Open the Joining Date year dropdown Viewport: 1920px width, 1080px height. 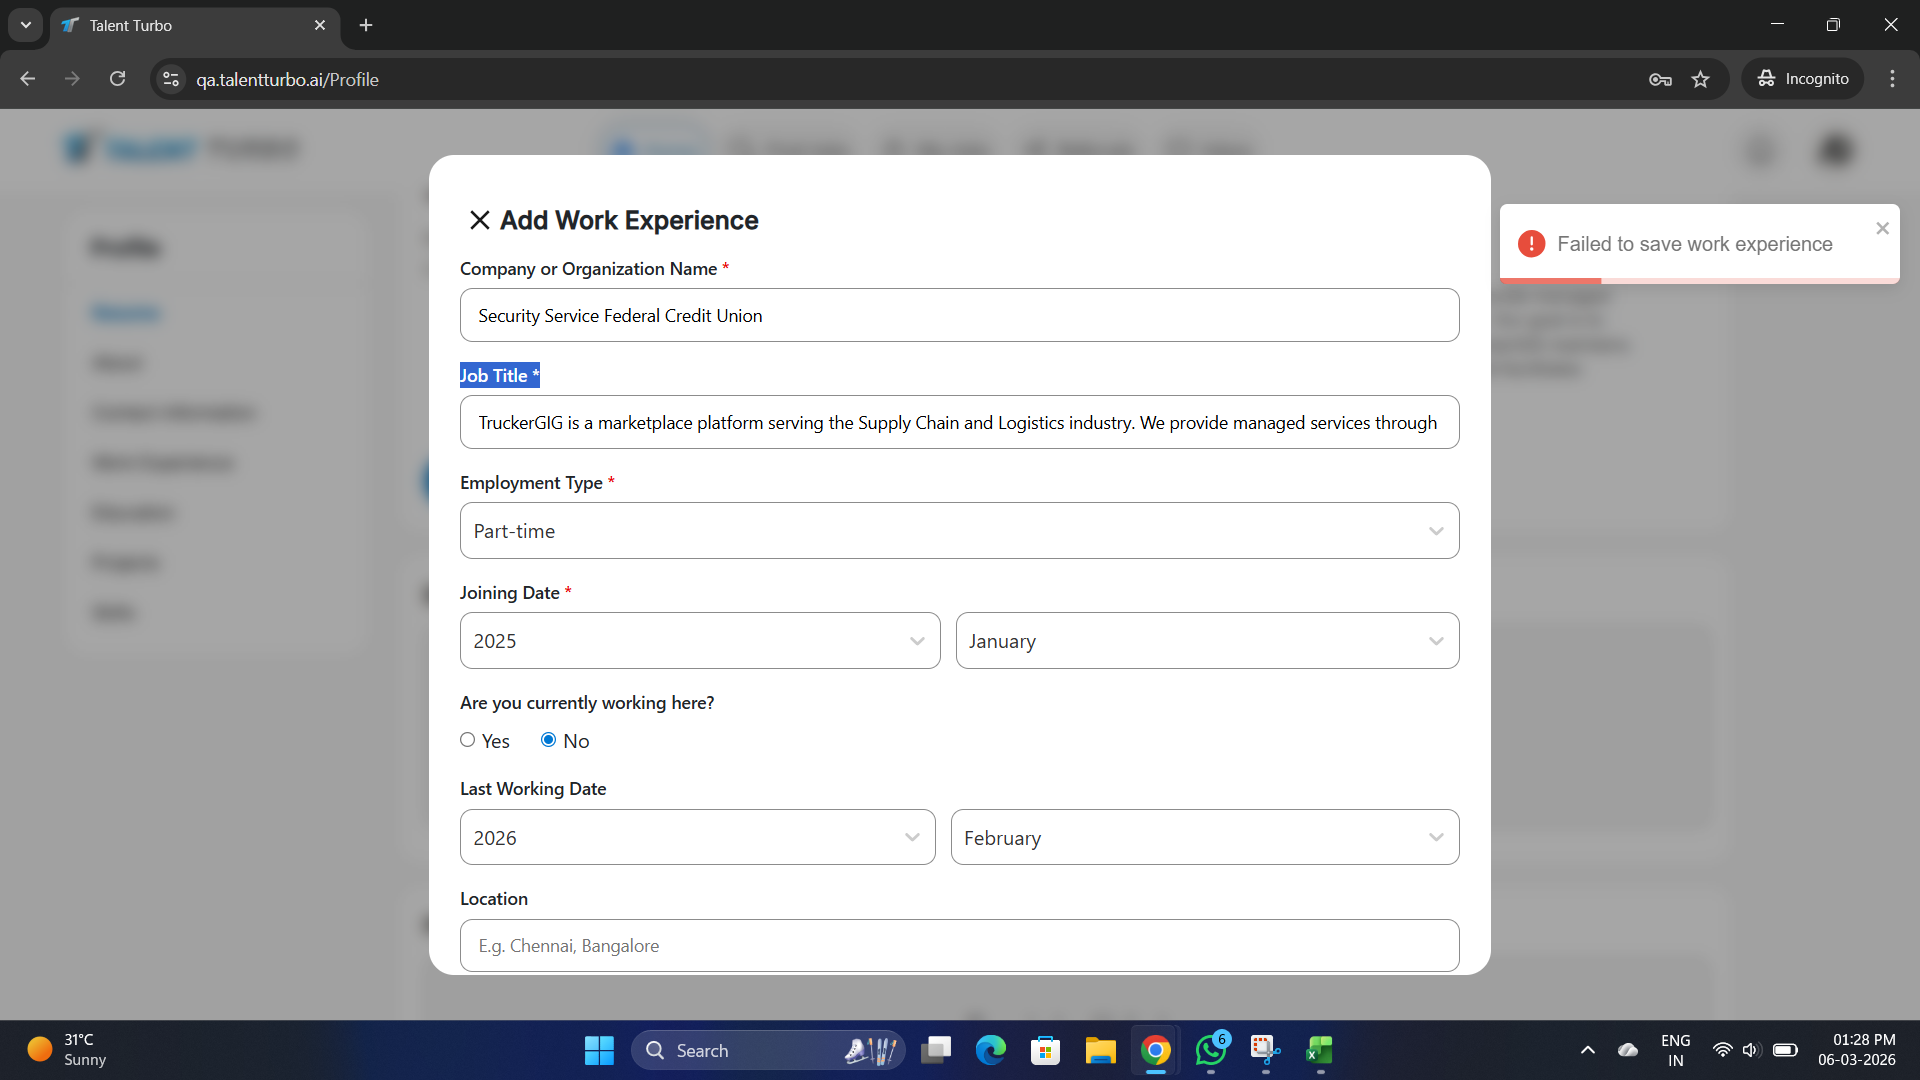tap(700, 641)
